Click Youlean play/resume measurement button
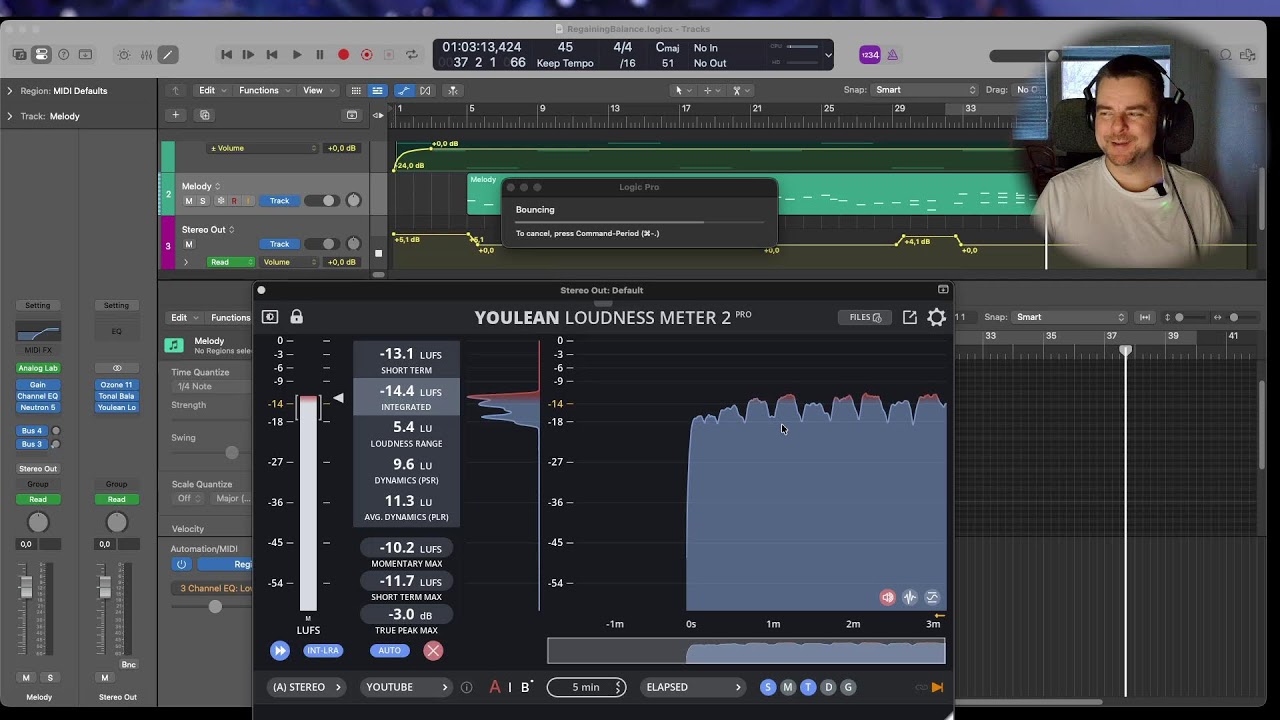 point(280,650)
